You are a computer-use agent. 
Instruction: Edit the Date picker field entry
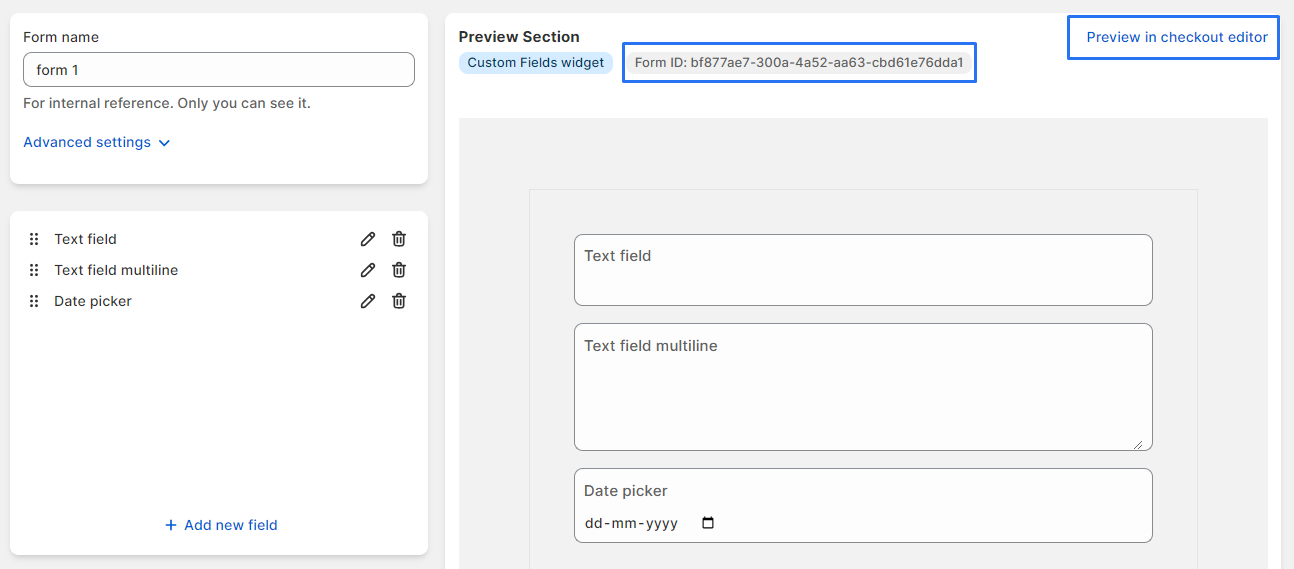(368, 301)
